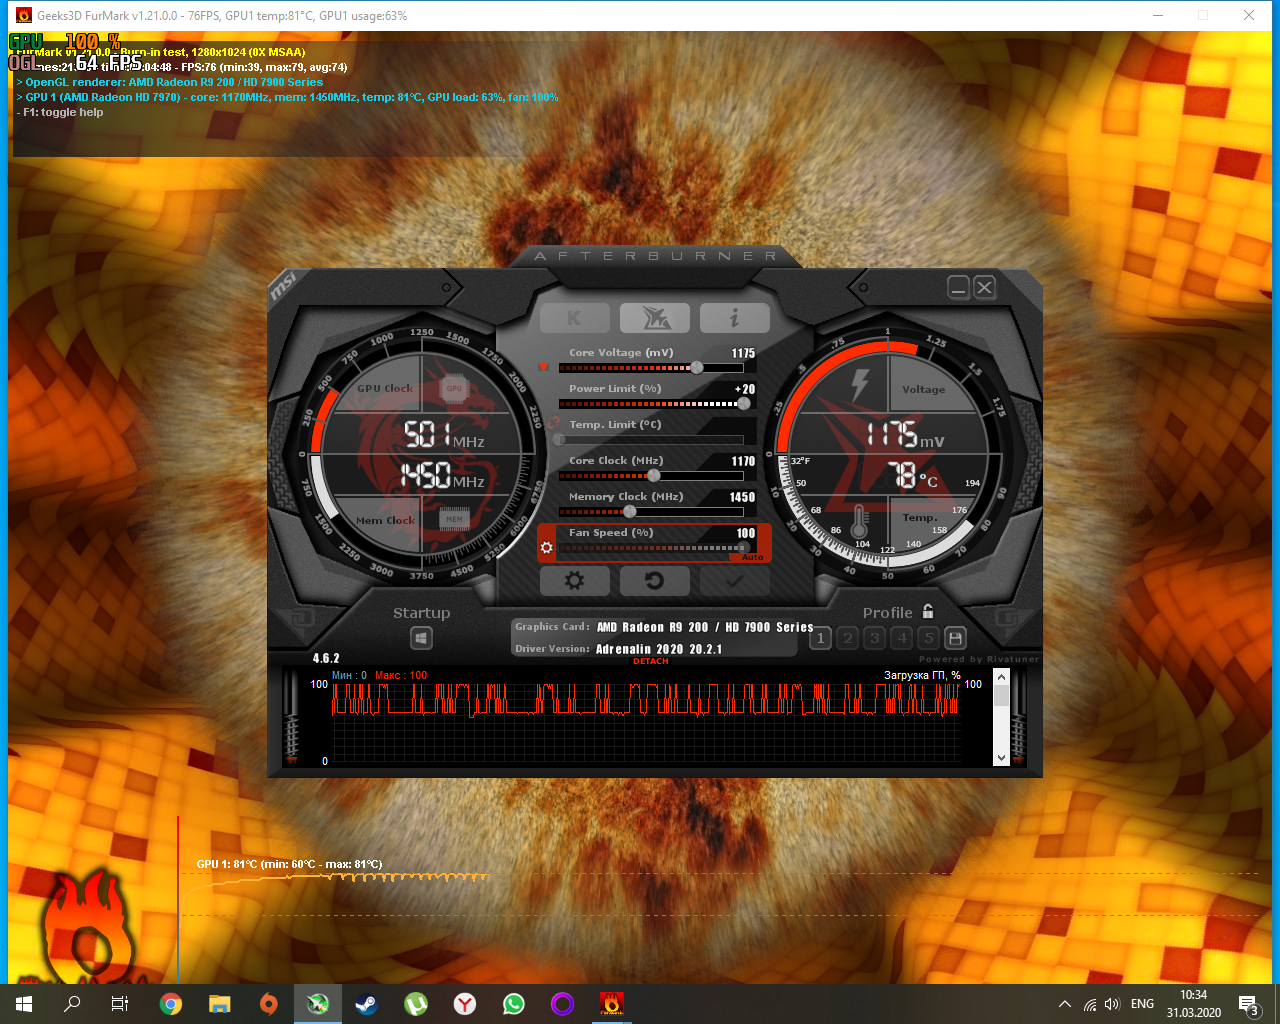This screenshot has width=1280, height=1024.
Task: Click the Temp. Limit slider handle
Action: pos(559,440)
